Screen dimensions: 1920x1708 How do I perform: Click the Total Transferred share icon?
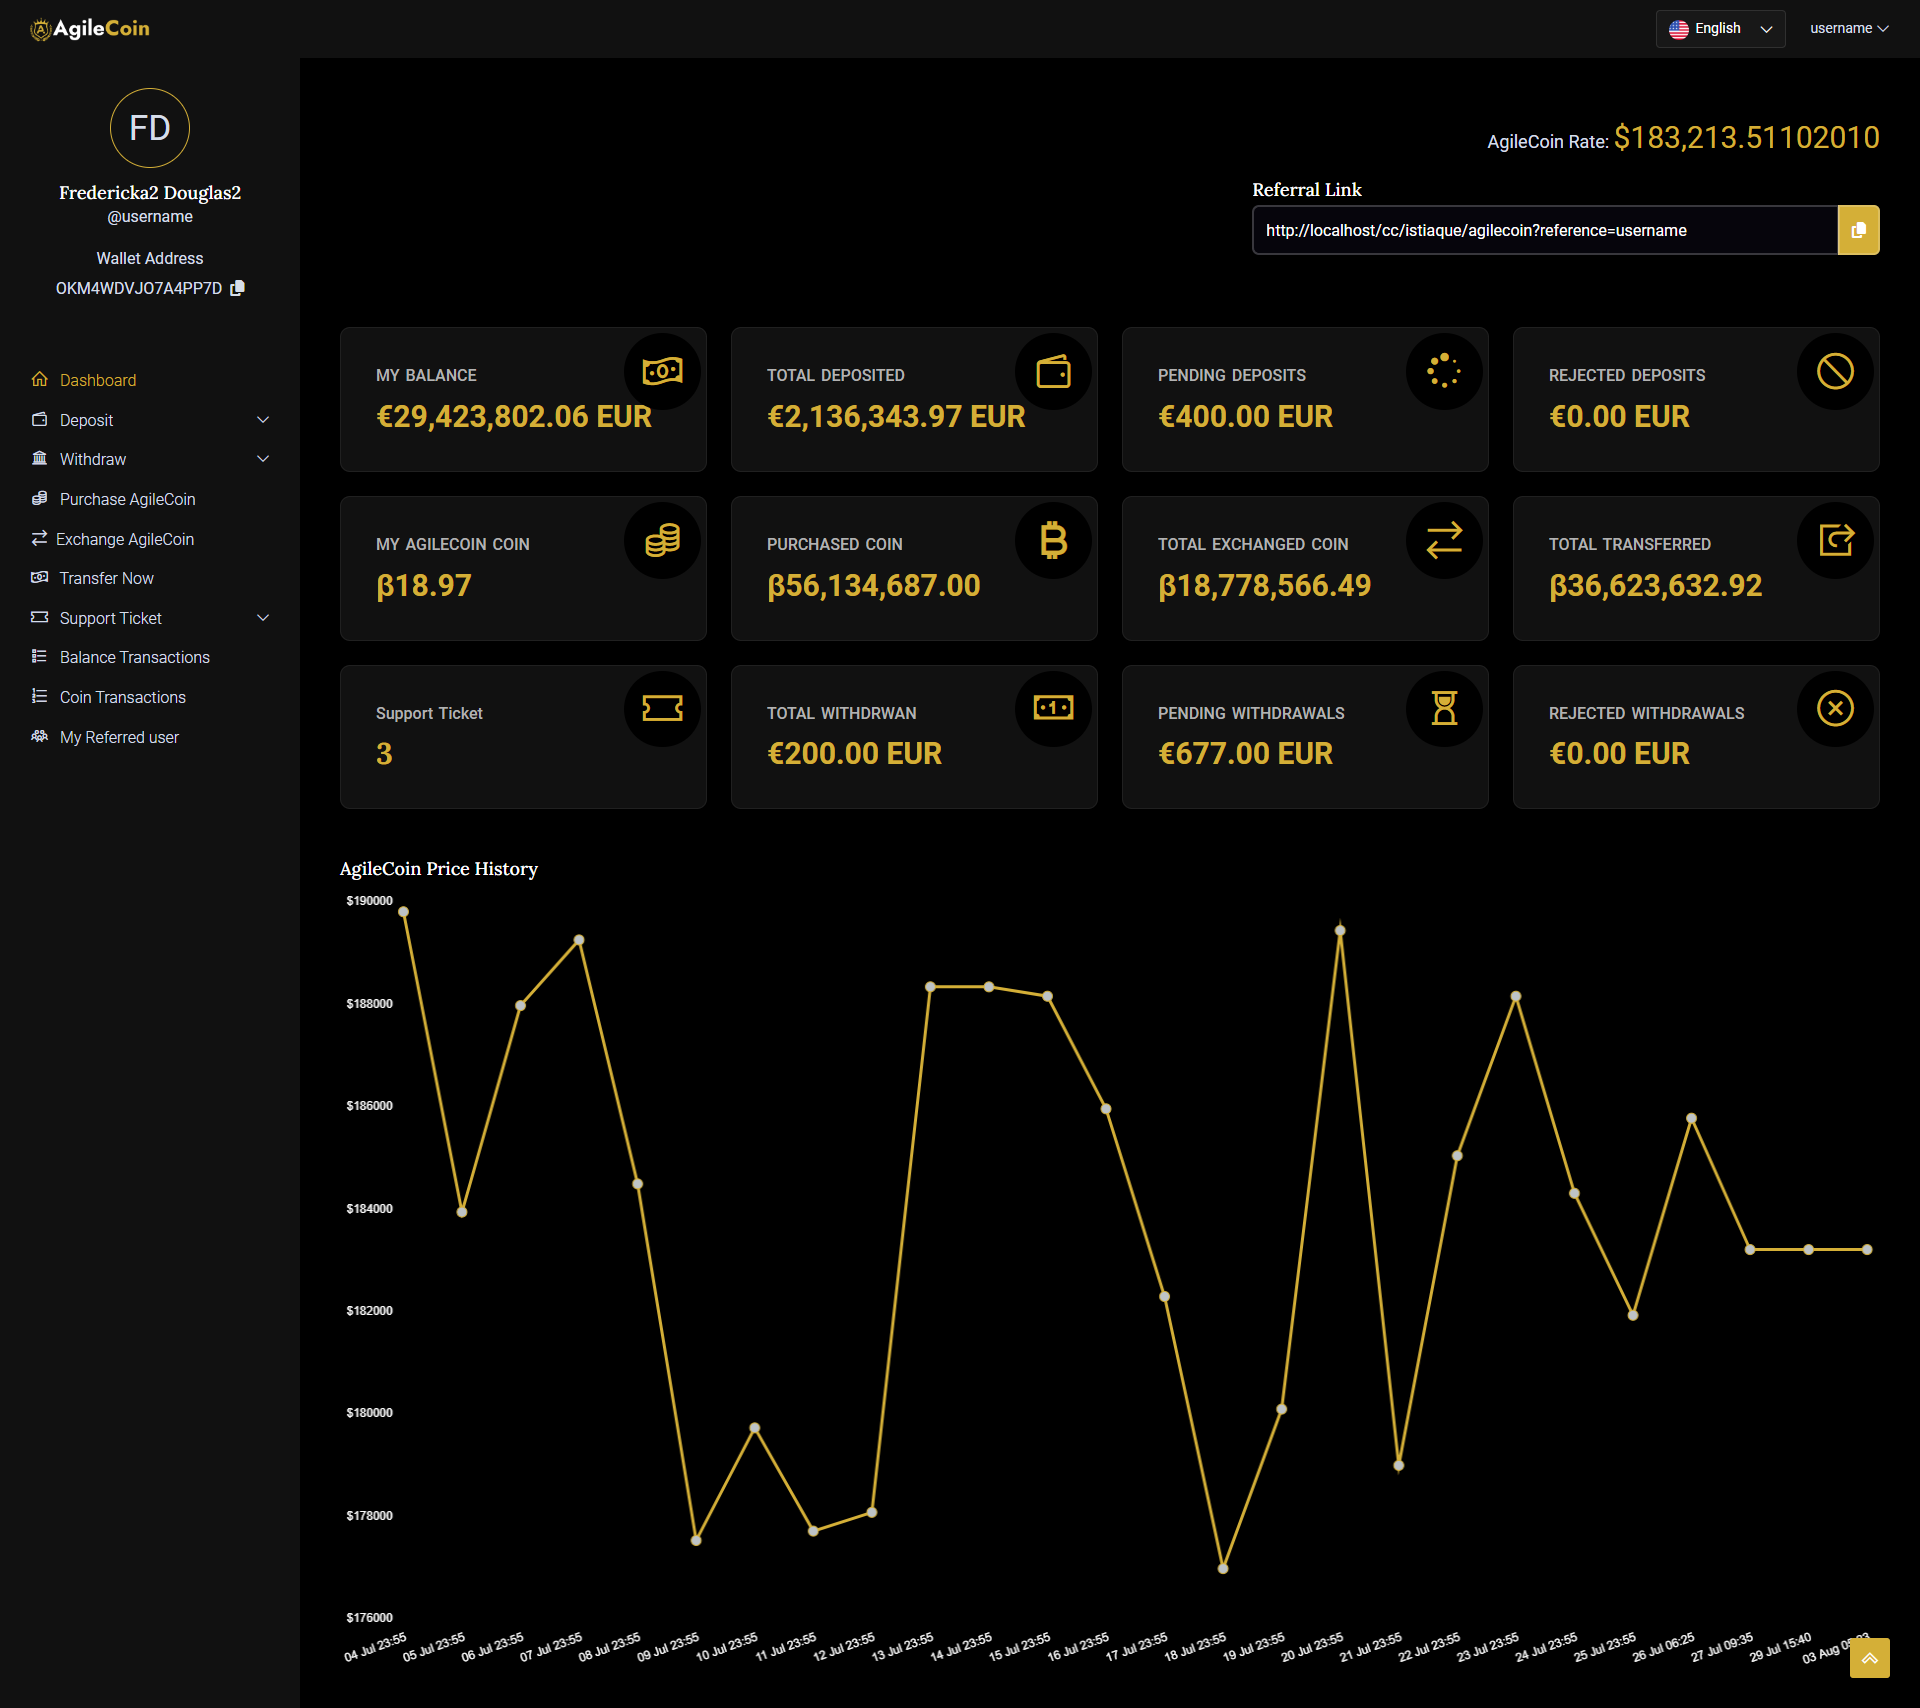tap(1835, 541)
